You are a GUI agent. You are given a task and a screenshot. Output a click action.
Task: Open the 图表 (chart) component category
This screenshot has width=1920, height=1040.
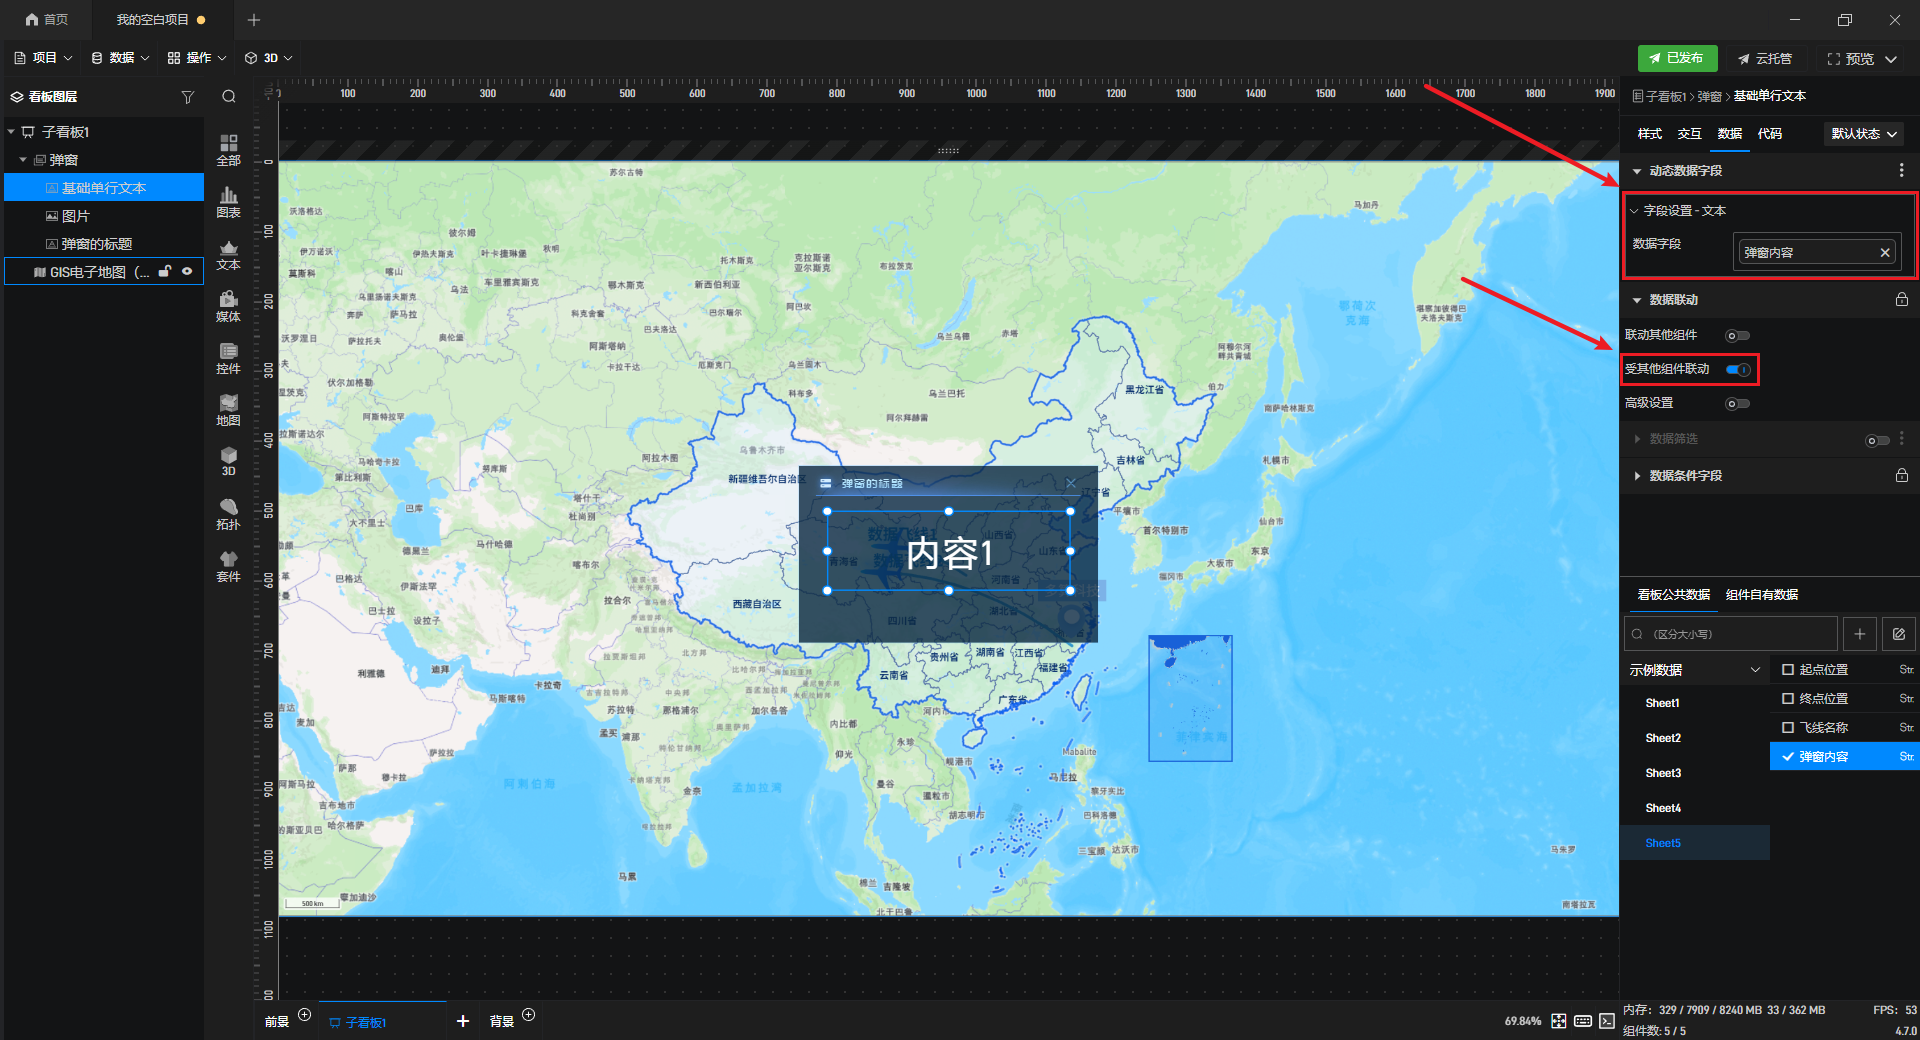tap(228, 202)
